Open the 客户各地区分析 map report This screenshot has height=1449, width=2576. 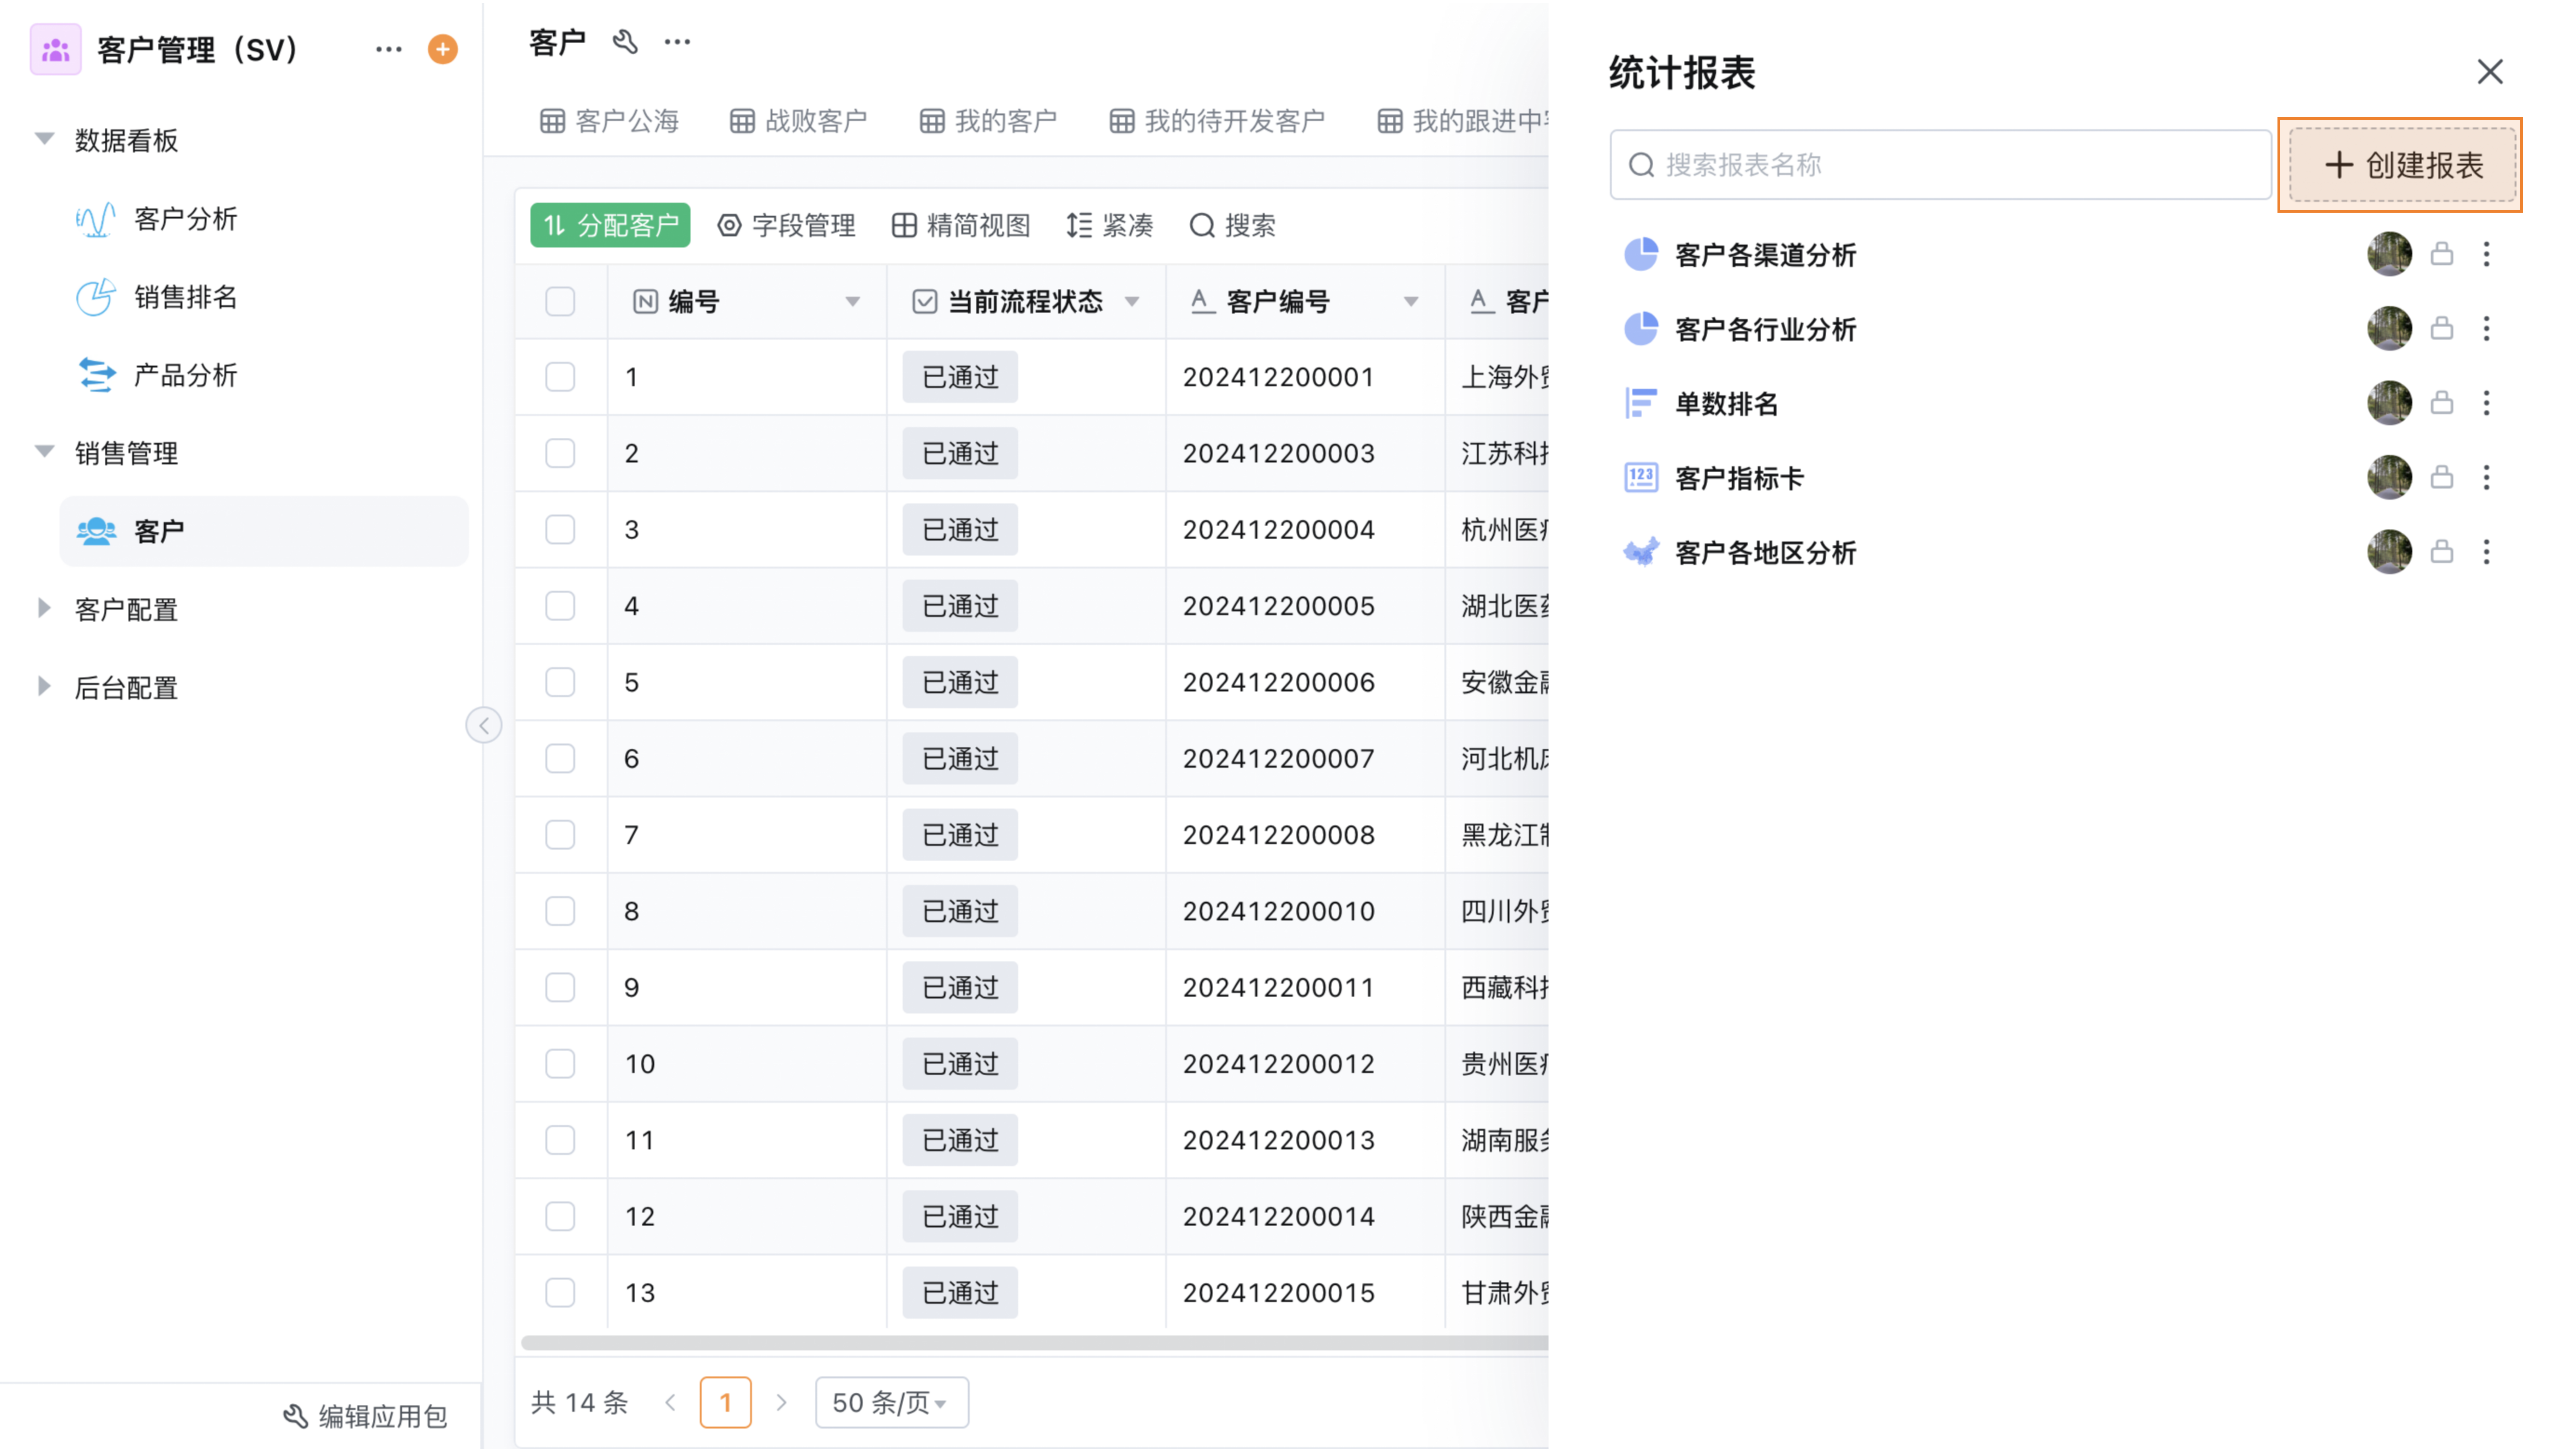[1766, 552]
